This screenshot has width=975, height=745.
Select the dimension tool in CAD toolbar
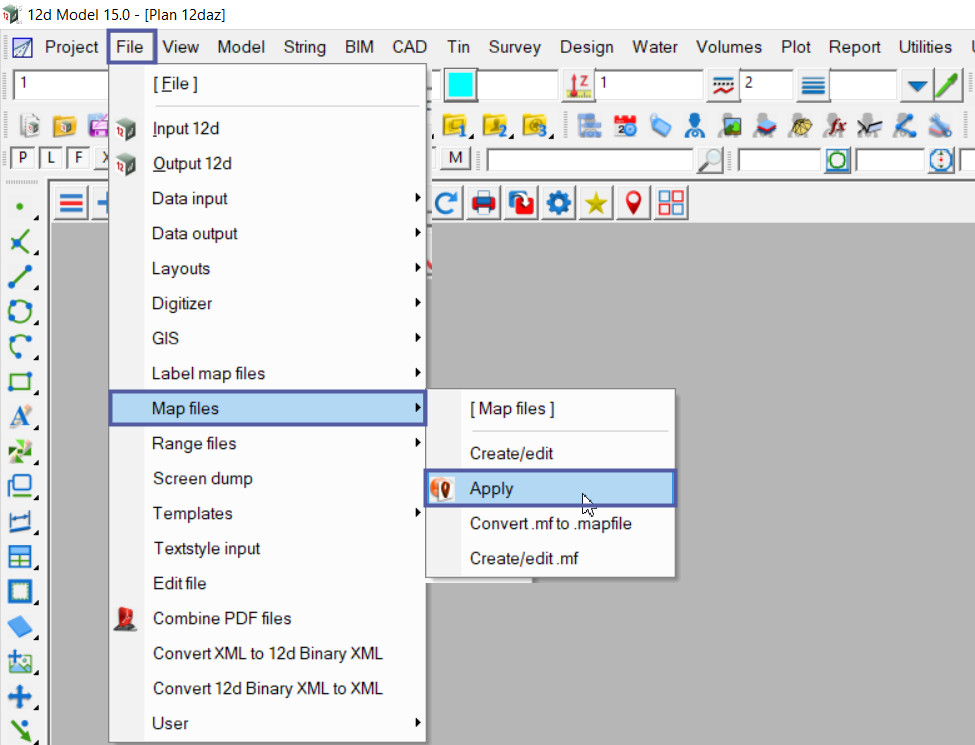pos(20,521)
